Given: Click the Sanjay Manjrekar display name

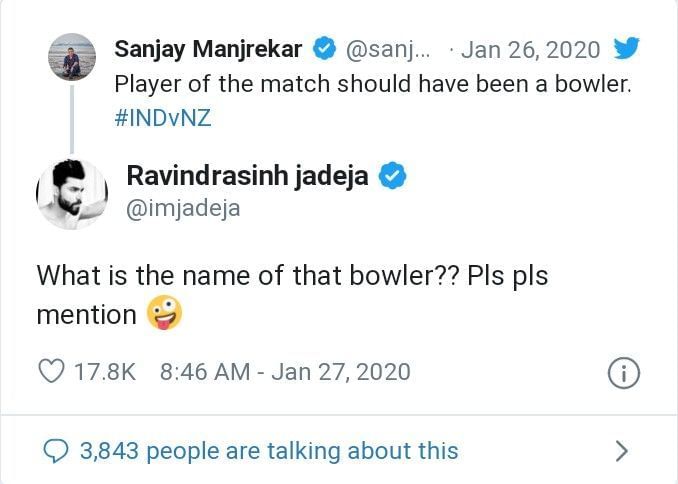Looking at the screenshot, I should pos(208,48).
